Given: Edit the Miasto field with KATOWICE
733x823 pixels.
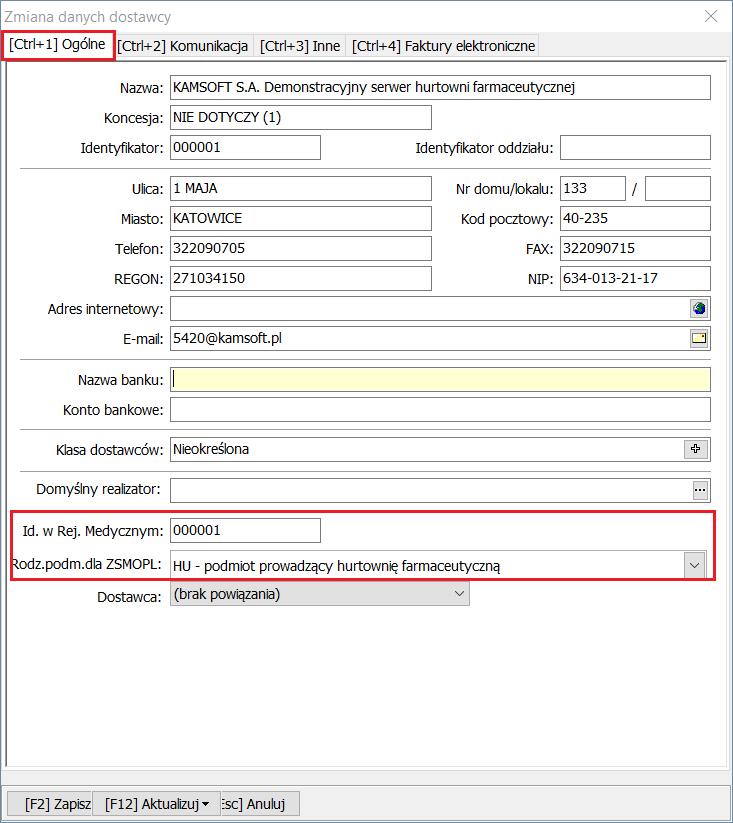Looking at the screenshot, I should (301, 218).
